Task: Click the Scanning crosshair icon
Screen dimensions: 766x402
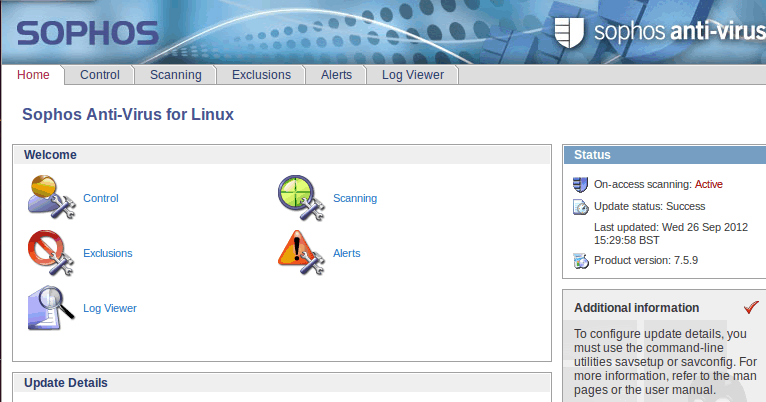Action: pos(301,197)
